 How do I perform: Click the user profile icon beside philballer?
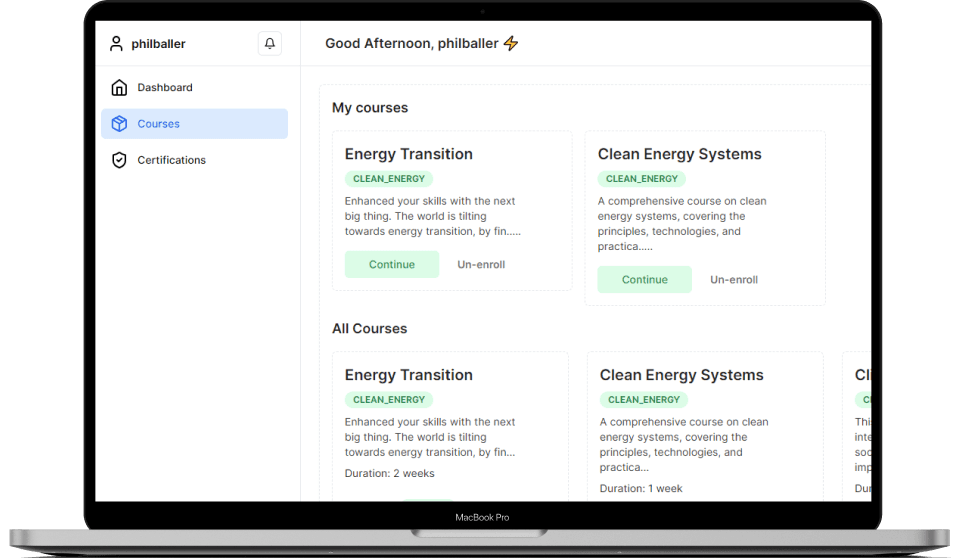click(x=116, y=43)
